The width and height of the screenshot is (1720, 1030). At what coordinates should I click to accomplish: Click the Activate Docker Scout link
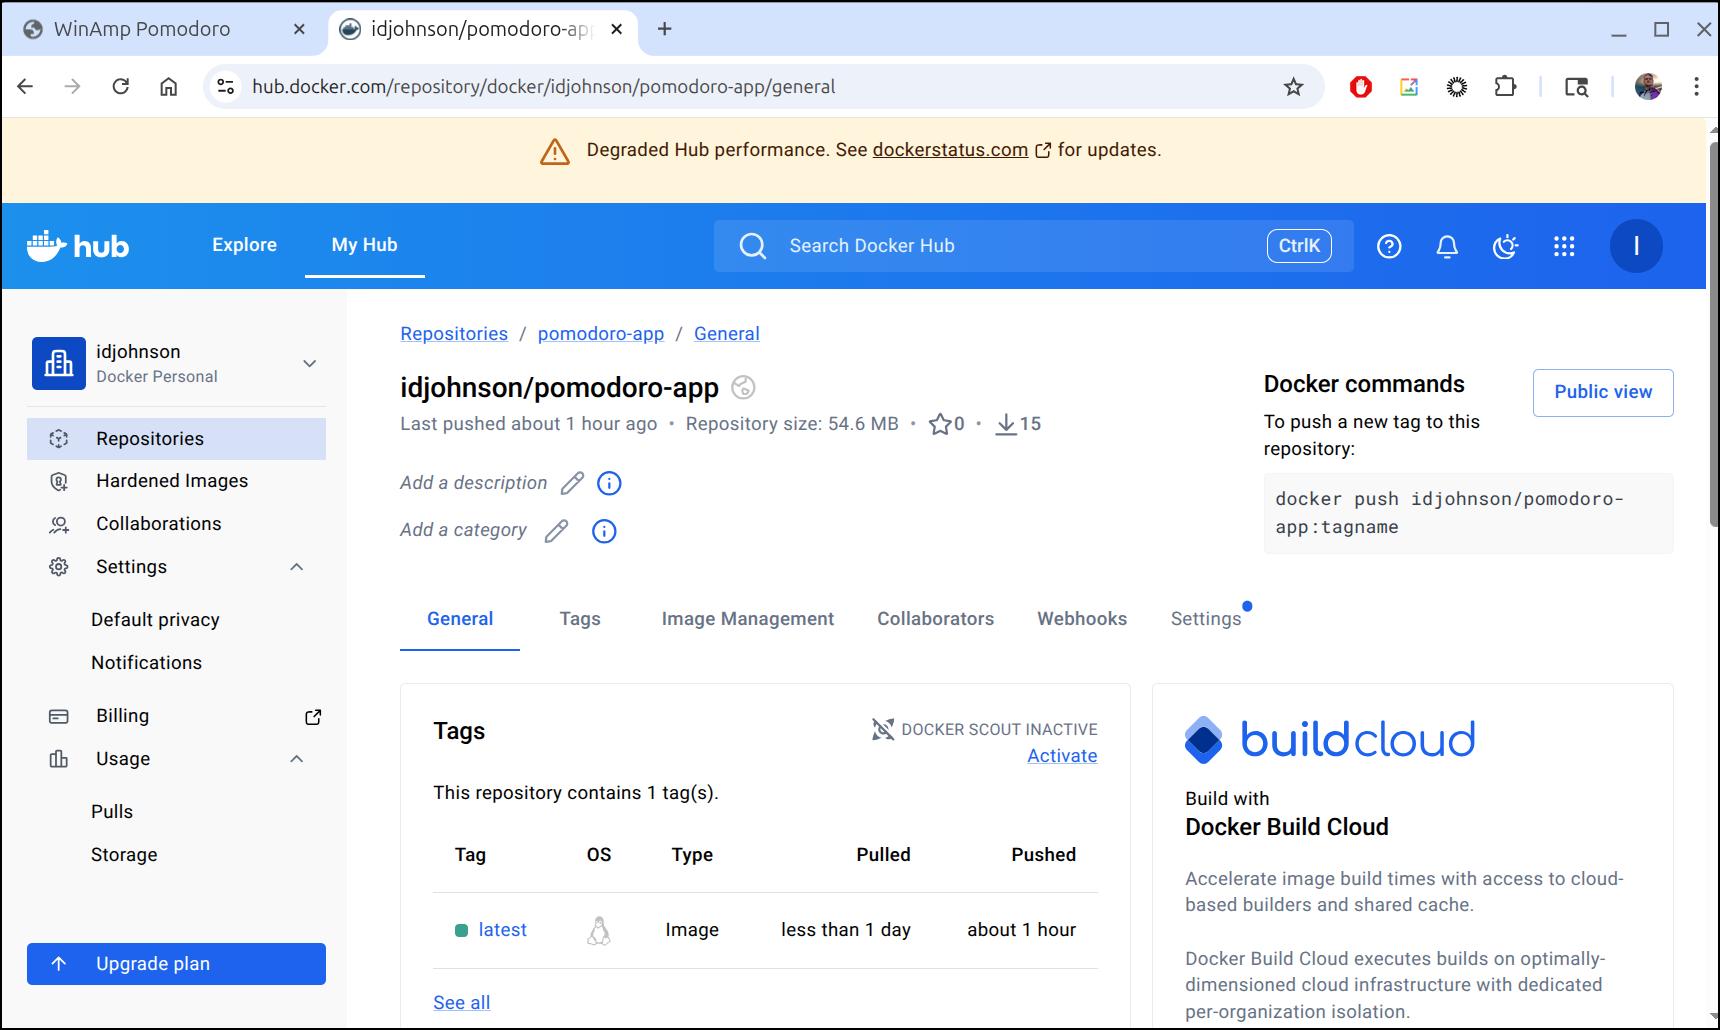pos(1062,756)
